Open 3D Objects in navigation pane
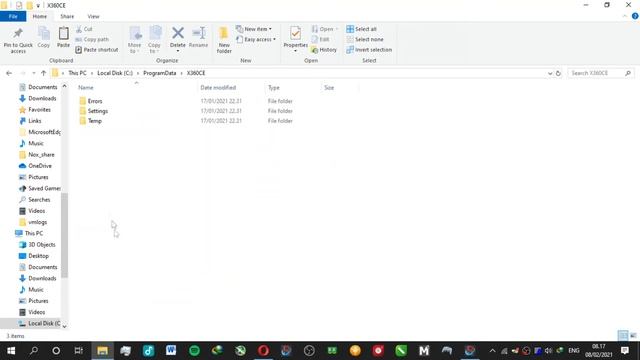The width and height of the screenshot is (640, 360). 37,245
